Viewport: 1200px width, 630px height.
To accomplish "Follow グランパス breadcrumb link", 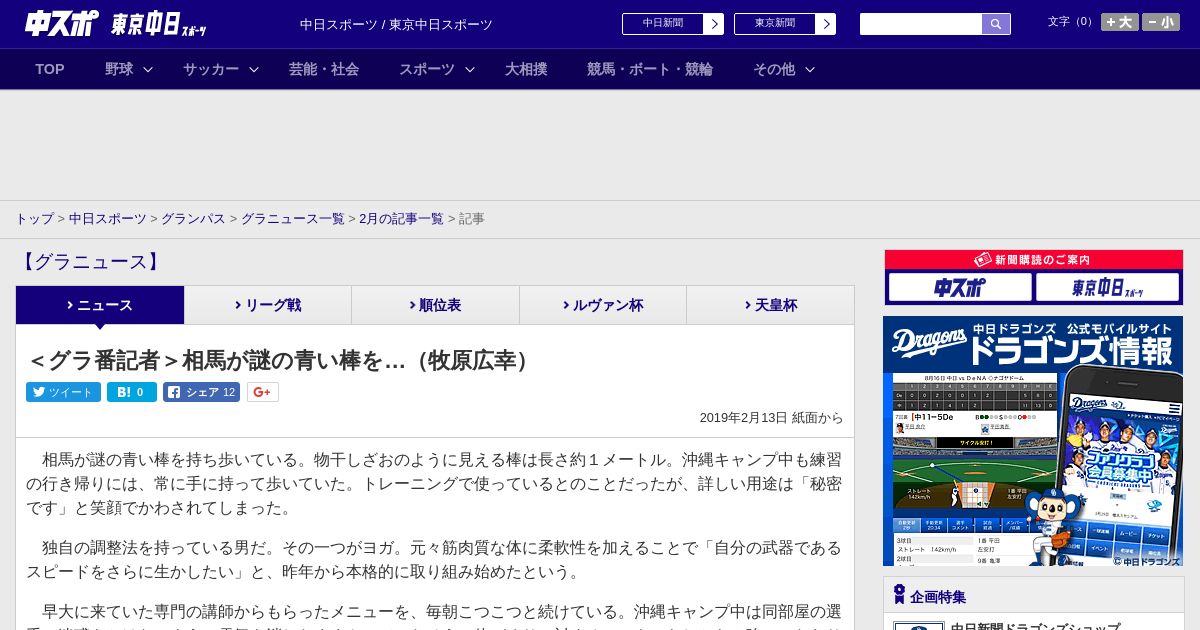I will pyautogui.click(x=193, y=218).
